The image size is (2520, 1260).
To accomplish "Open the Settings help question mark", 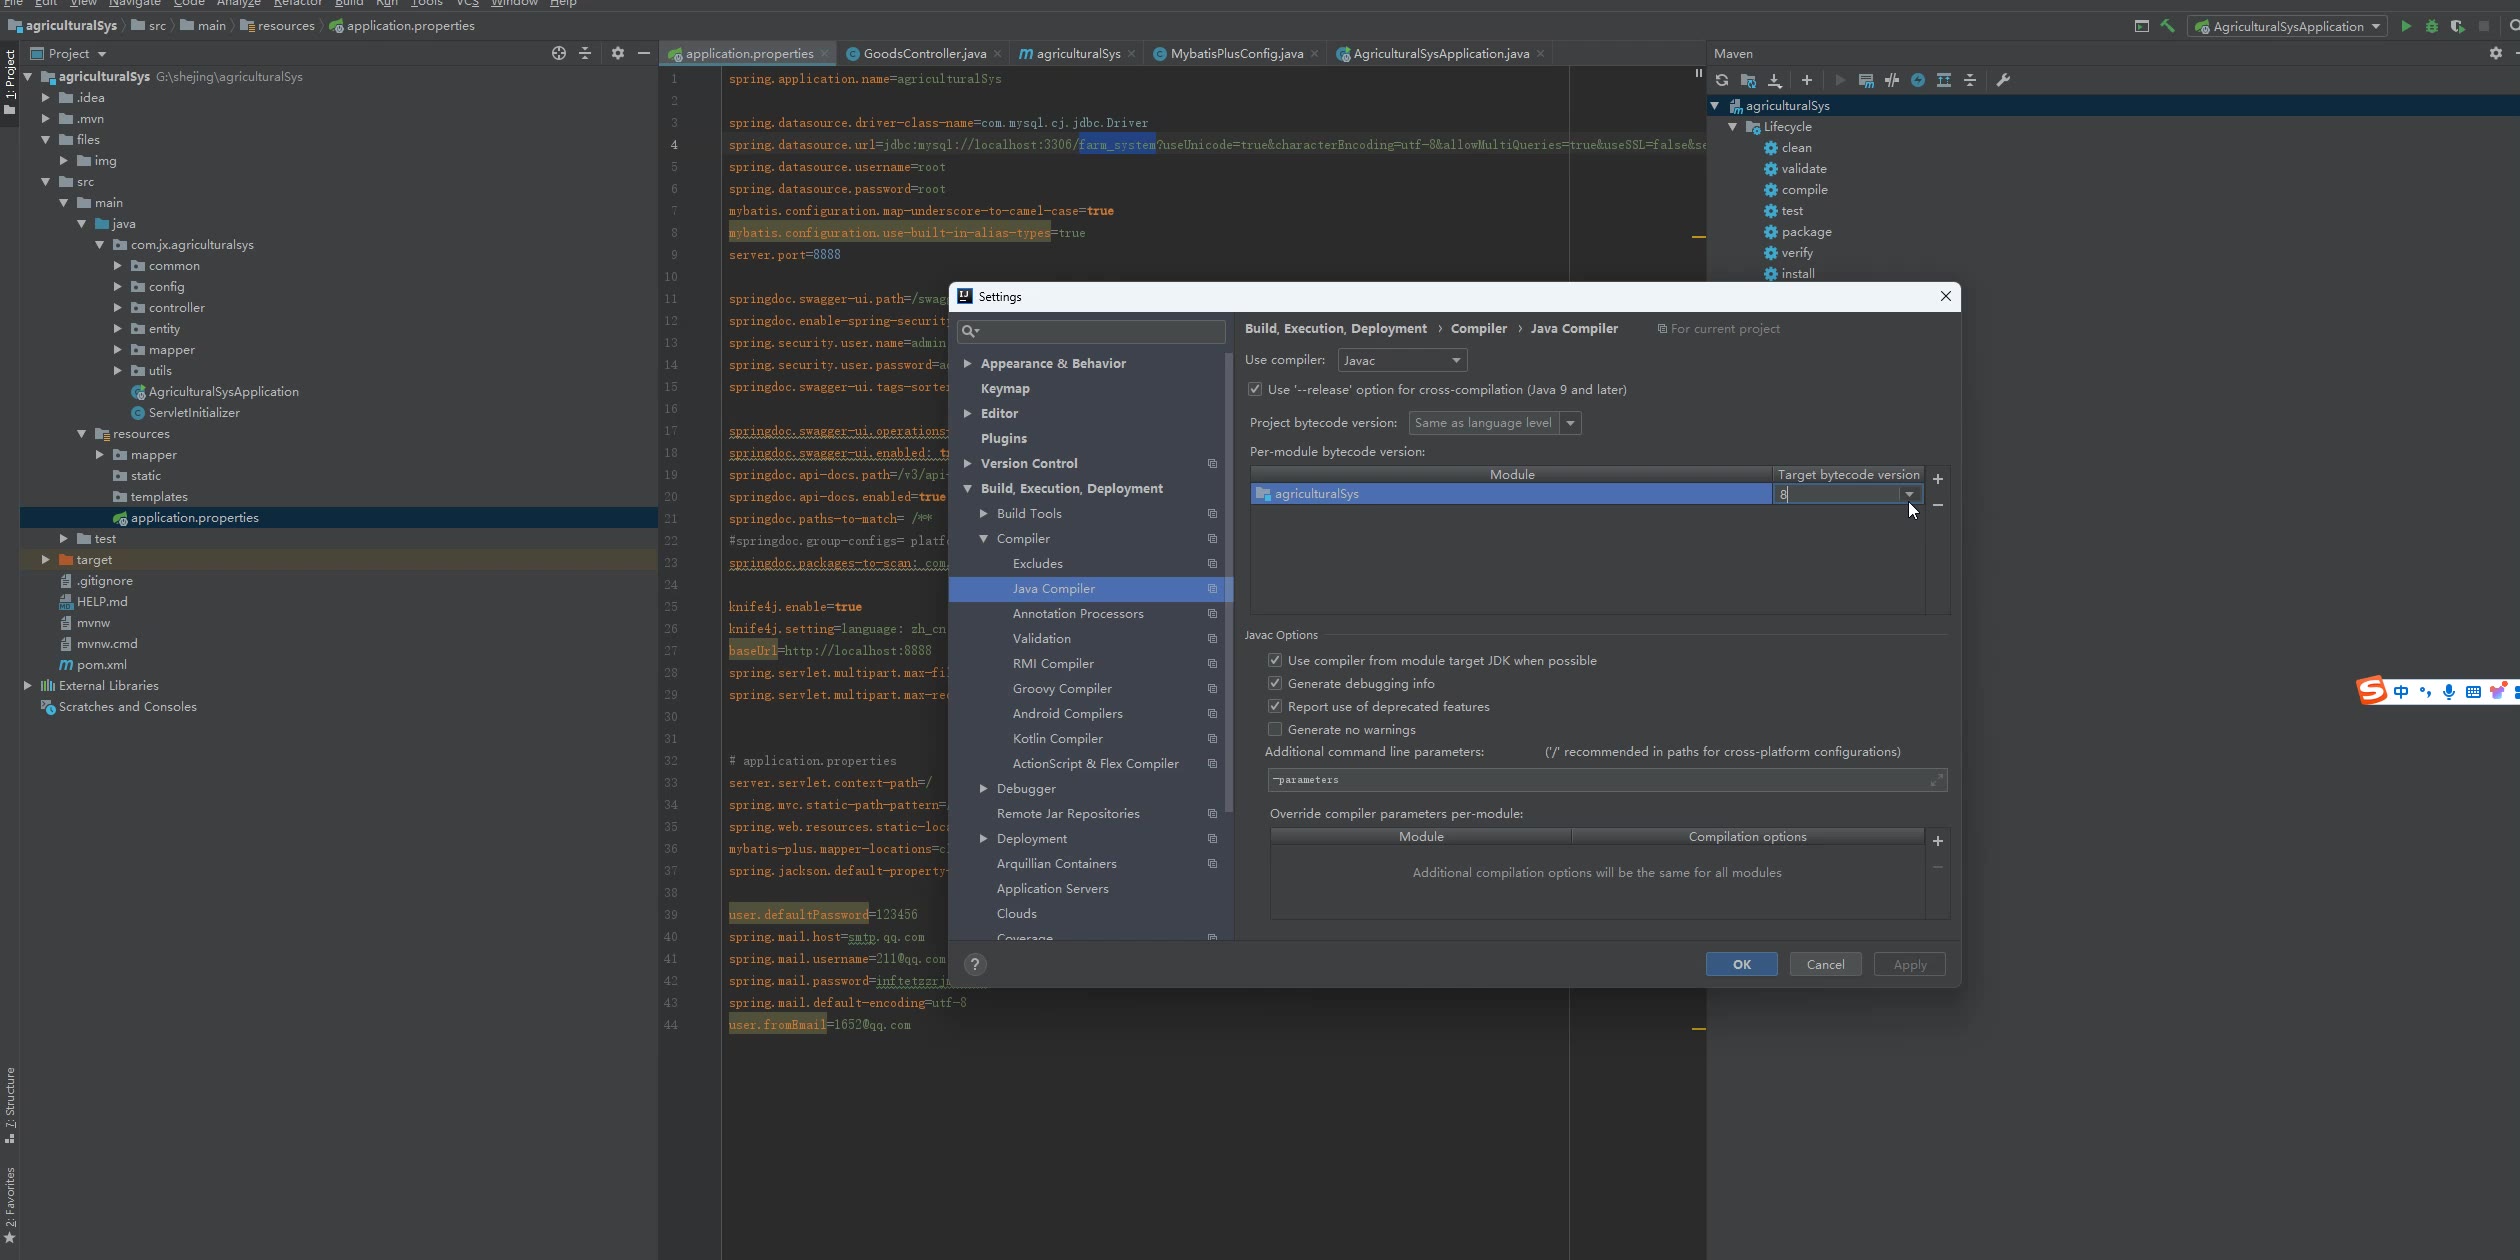I will click(974, 964).
